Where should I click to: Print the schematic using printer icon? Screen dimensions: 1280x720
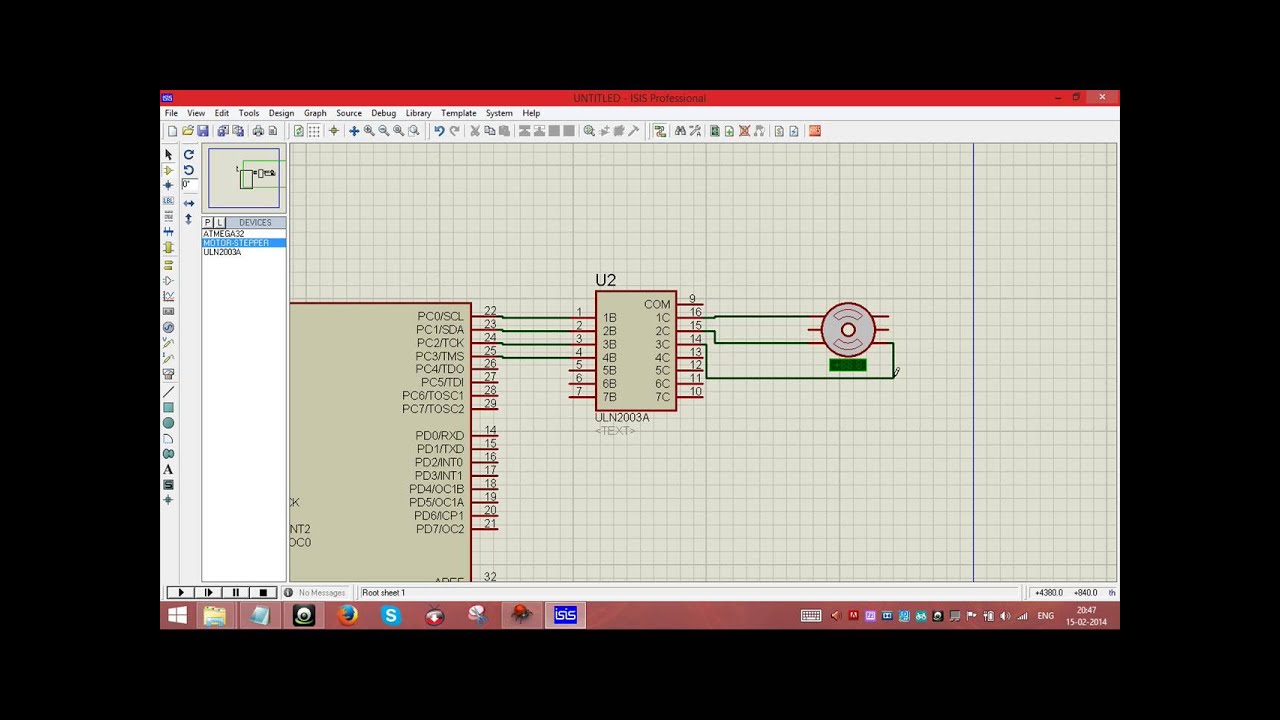(x=258, y=131)
